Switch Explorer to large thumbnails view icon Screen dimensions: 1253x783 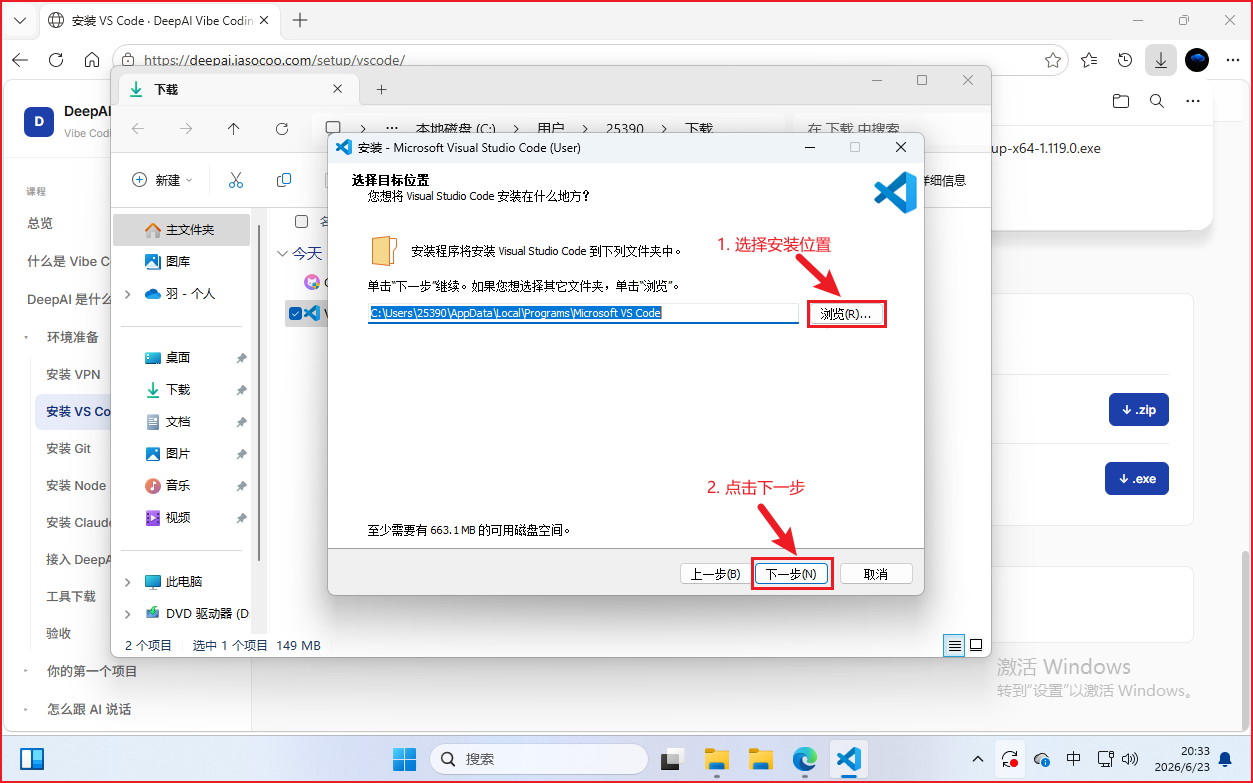click(976, 645)
